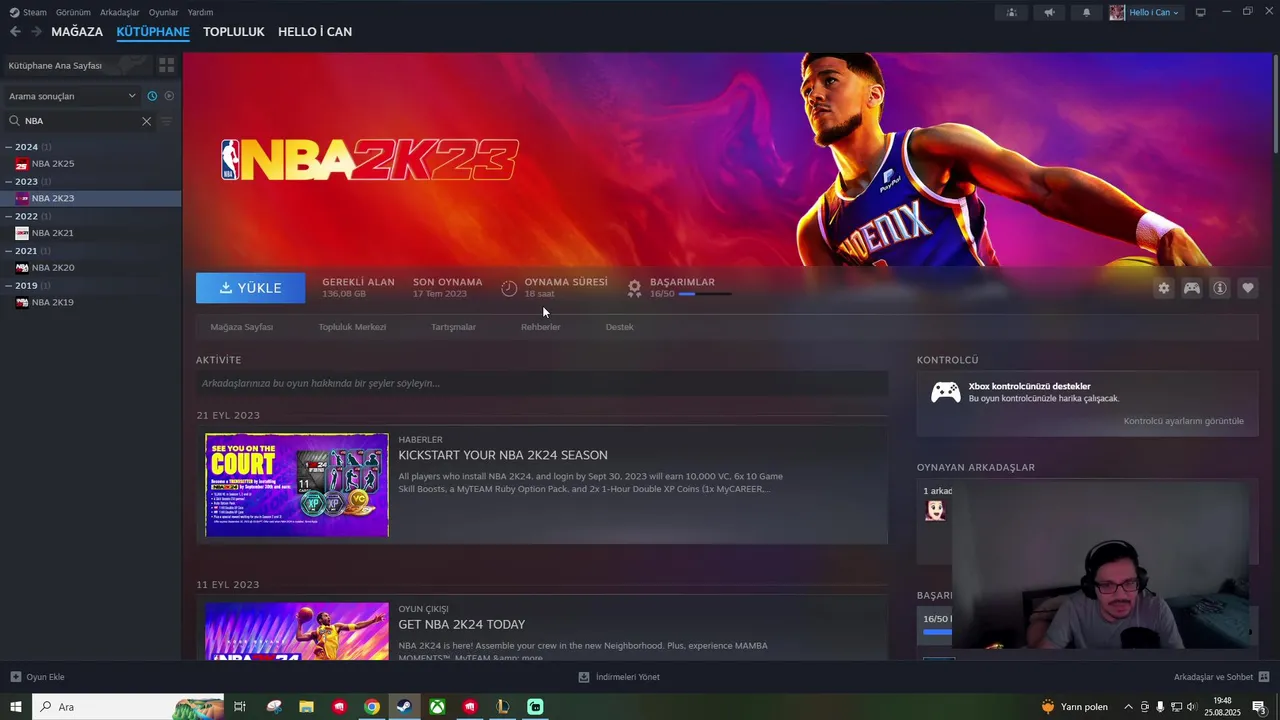The height and width of the screenshot is (720, 1280).
Task: Click Oyun Ekle at bottom left
Action: coord(38,677)
